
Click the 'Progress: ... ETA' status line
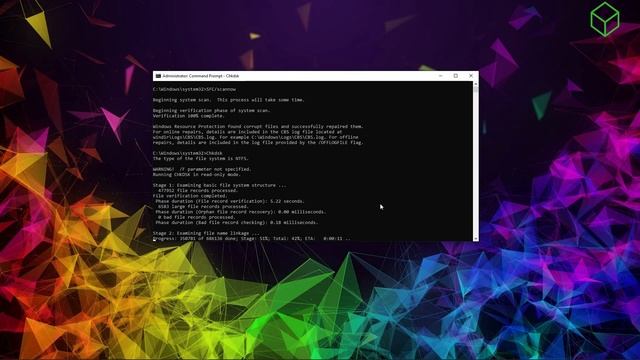coord(251,238)
